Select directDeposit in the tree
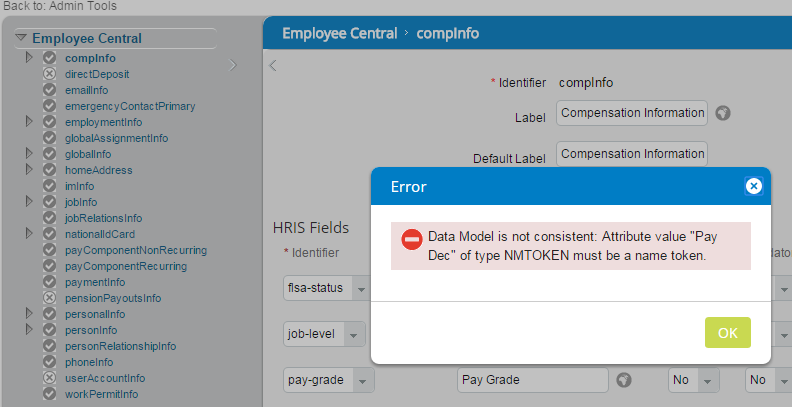This screenshot has height=407, width=792. (x=97, y=74)
